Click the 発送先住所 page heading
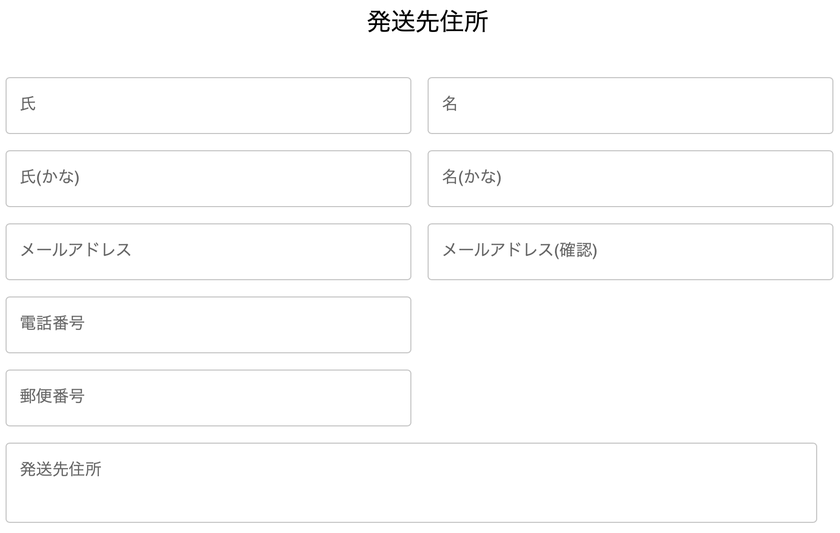Viewport: 840px width, 533px height. 428,22
